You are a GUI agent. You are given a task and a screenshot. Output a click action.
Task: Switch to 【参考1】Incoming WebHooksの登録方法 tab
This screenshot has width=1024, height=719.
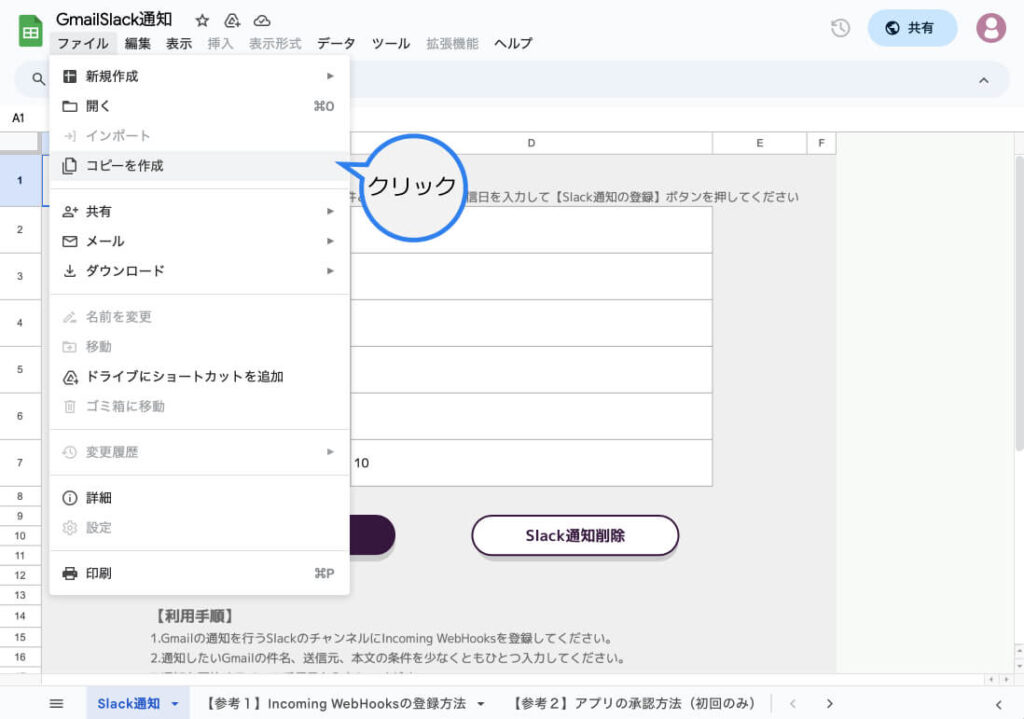click(334, 703)
